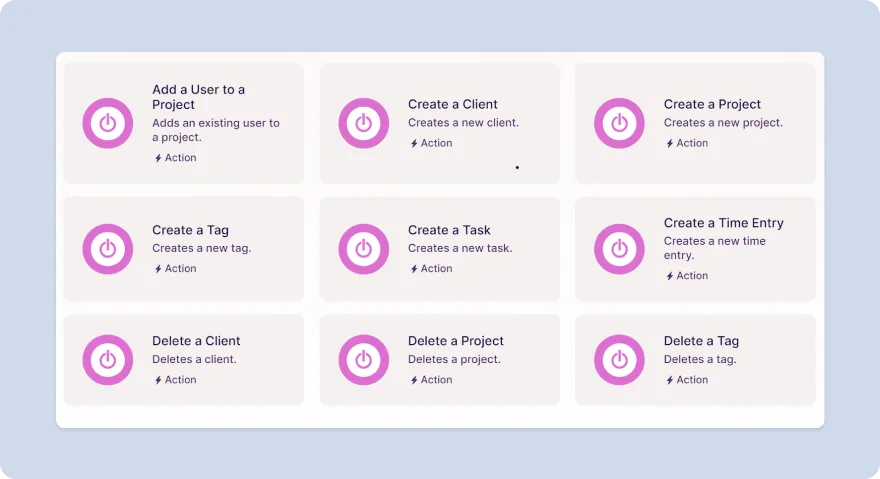The width and height of the screenshot is (880, 479).
Task: Choose the Create a Project heading
Action: (x=712, y=104)
